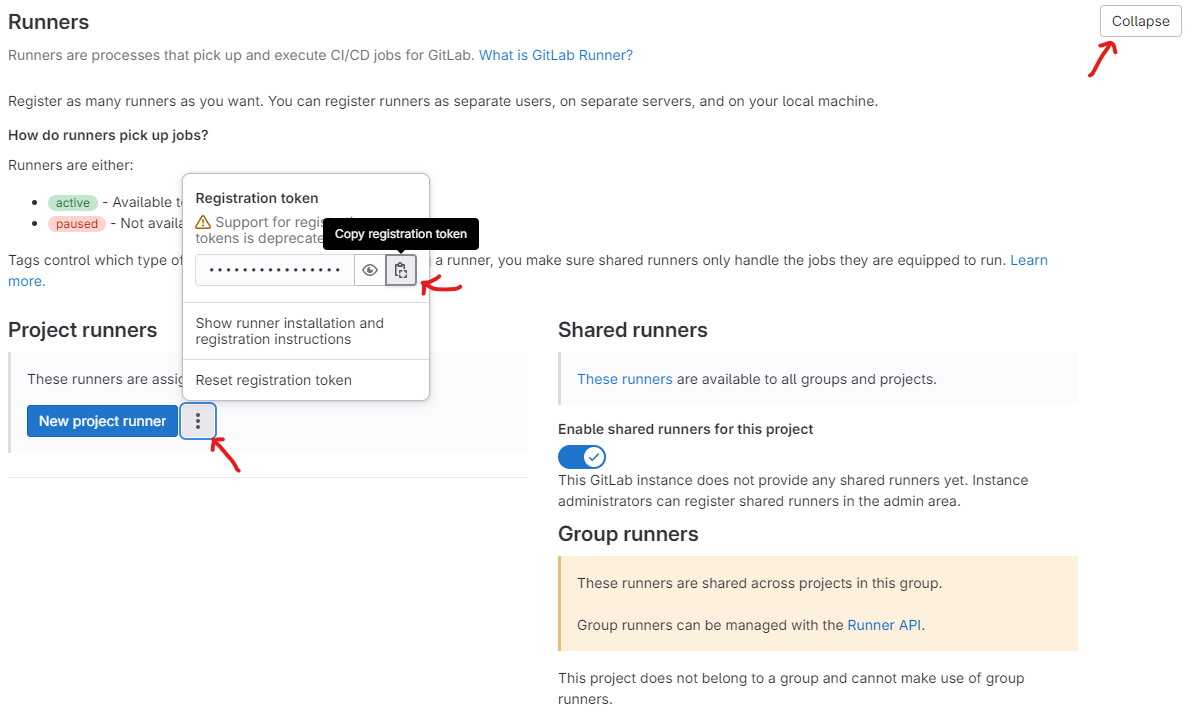This screenshot has width=1192, height=723.
Task: Click the Project runners heading
Action: point(83,330)
